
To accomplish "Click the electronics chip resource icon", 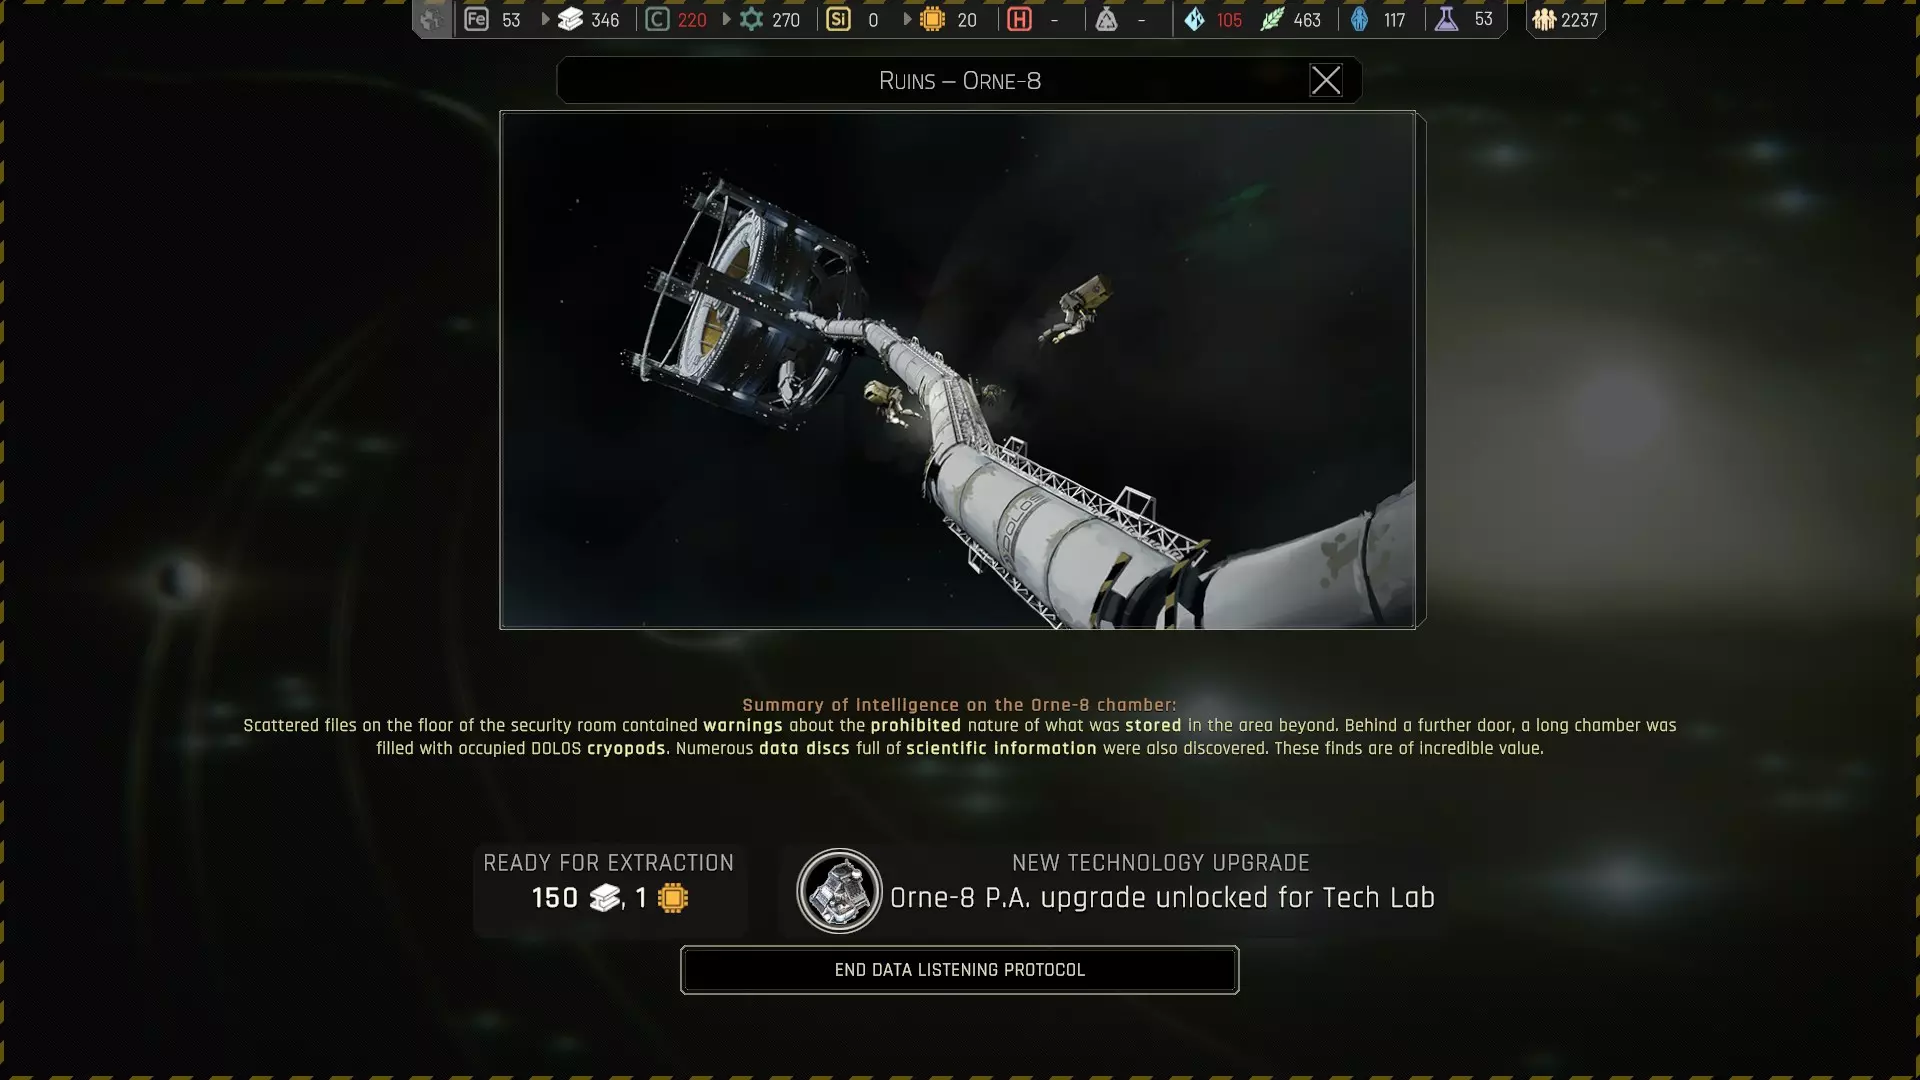I will click(932, 19).
